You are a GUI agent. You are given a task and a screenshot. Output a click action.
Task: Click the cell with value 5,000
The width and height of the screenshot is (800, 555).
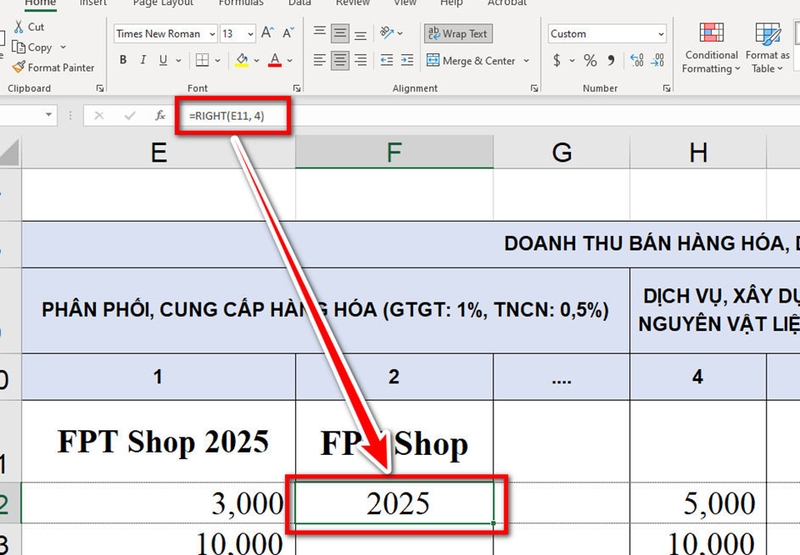pos(698,502)
